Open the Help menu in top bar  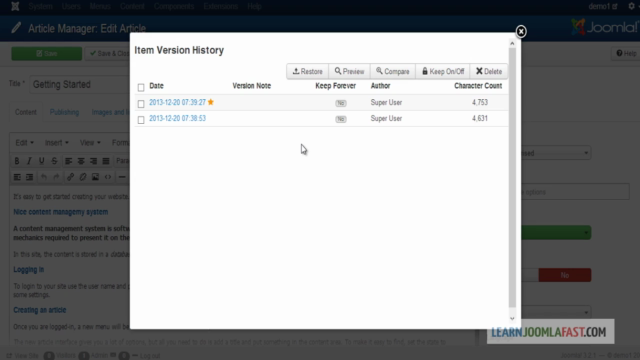(254, 7)
